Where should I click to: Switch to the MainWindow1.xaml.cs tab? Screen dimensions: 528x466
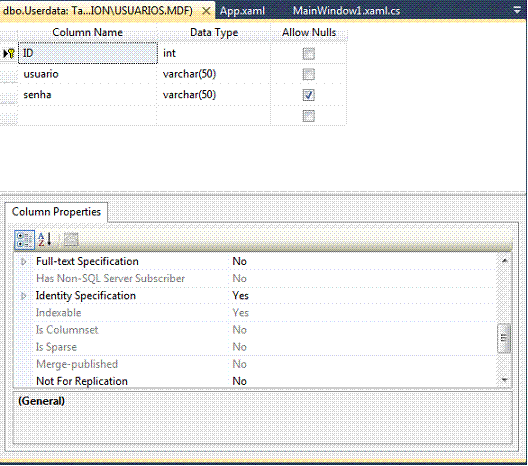click(x=346, y=11)
